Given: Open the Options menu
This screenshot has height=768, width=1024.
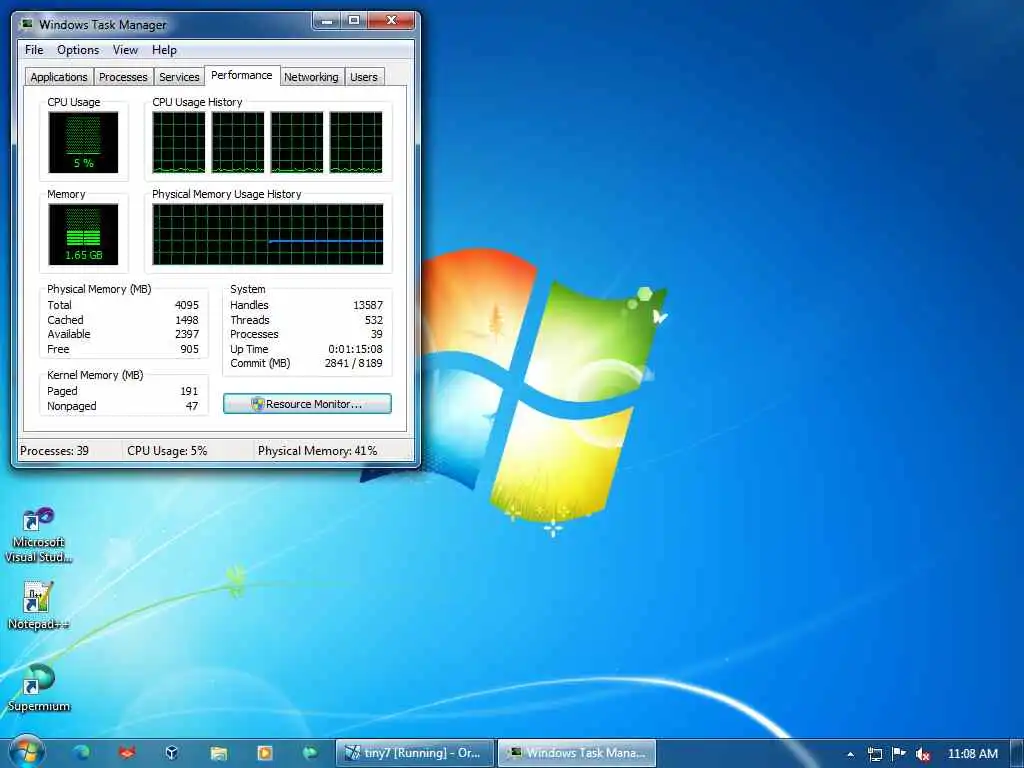Looking at the screenshot, I should [78, 50].
